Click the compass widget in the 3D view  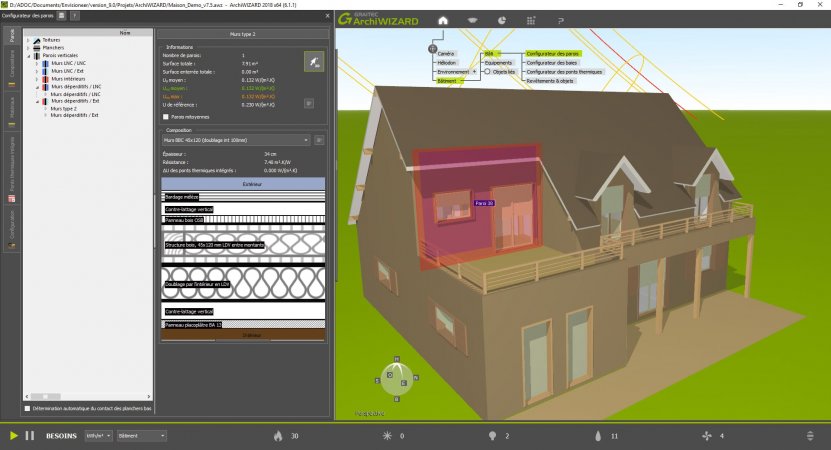tap(396, 378)
